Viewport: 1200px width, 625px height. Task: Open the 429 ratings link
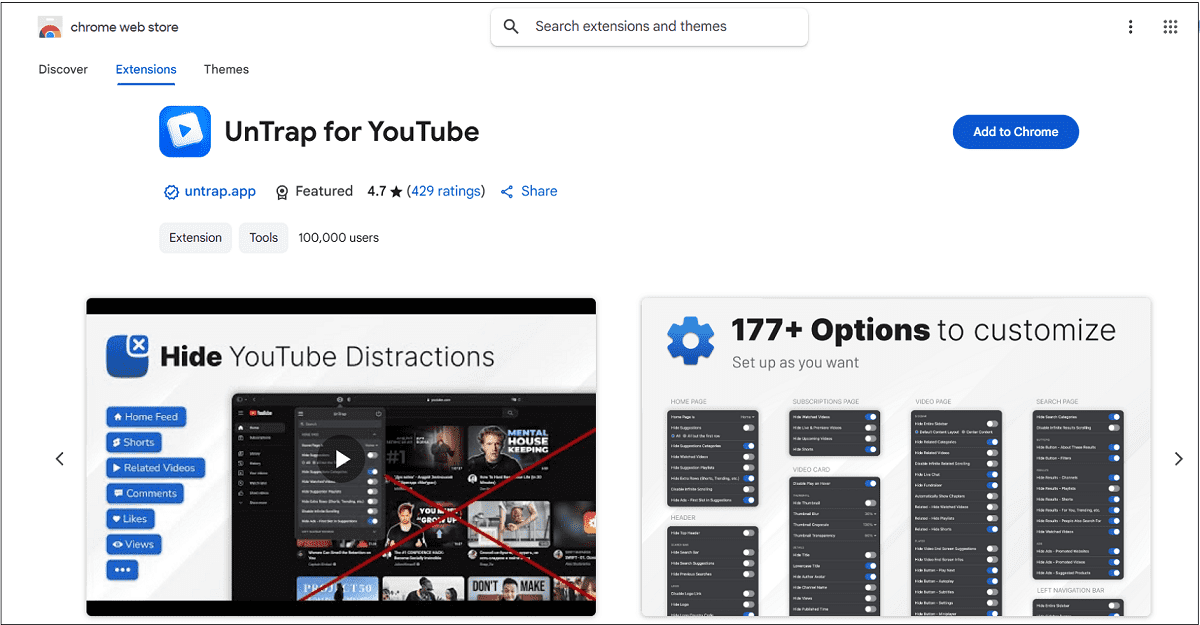pos(446,192)
